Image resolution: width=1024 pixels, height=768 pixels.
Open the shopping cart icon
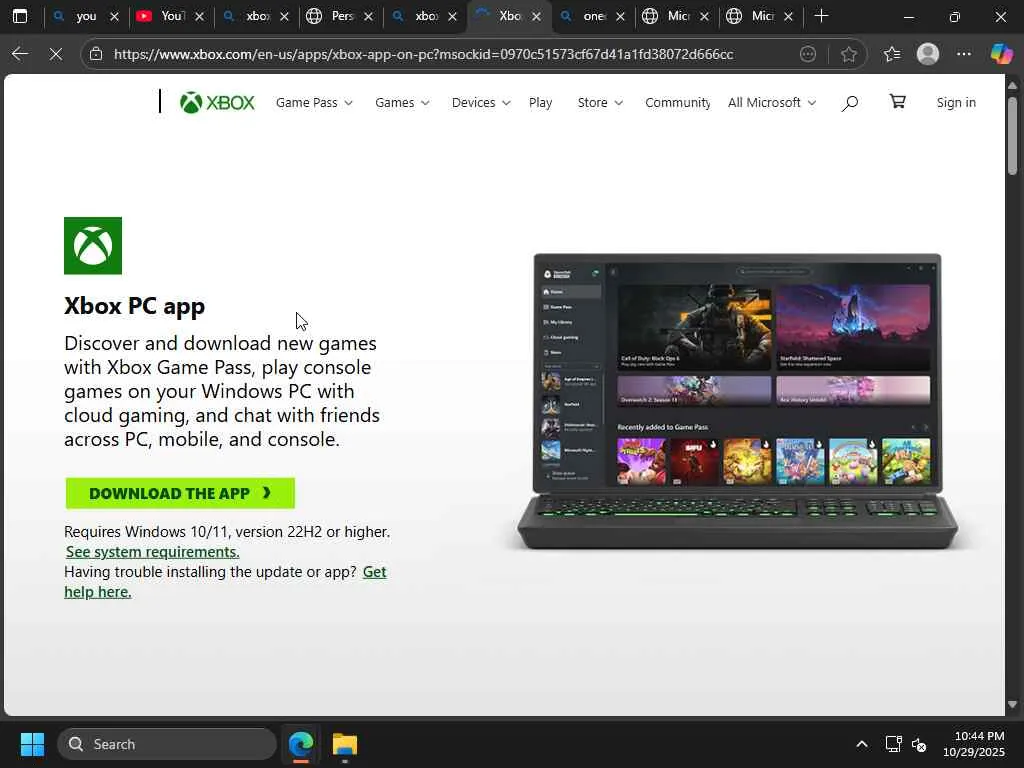[x=897, y=101]
